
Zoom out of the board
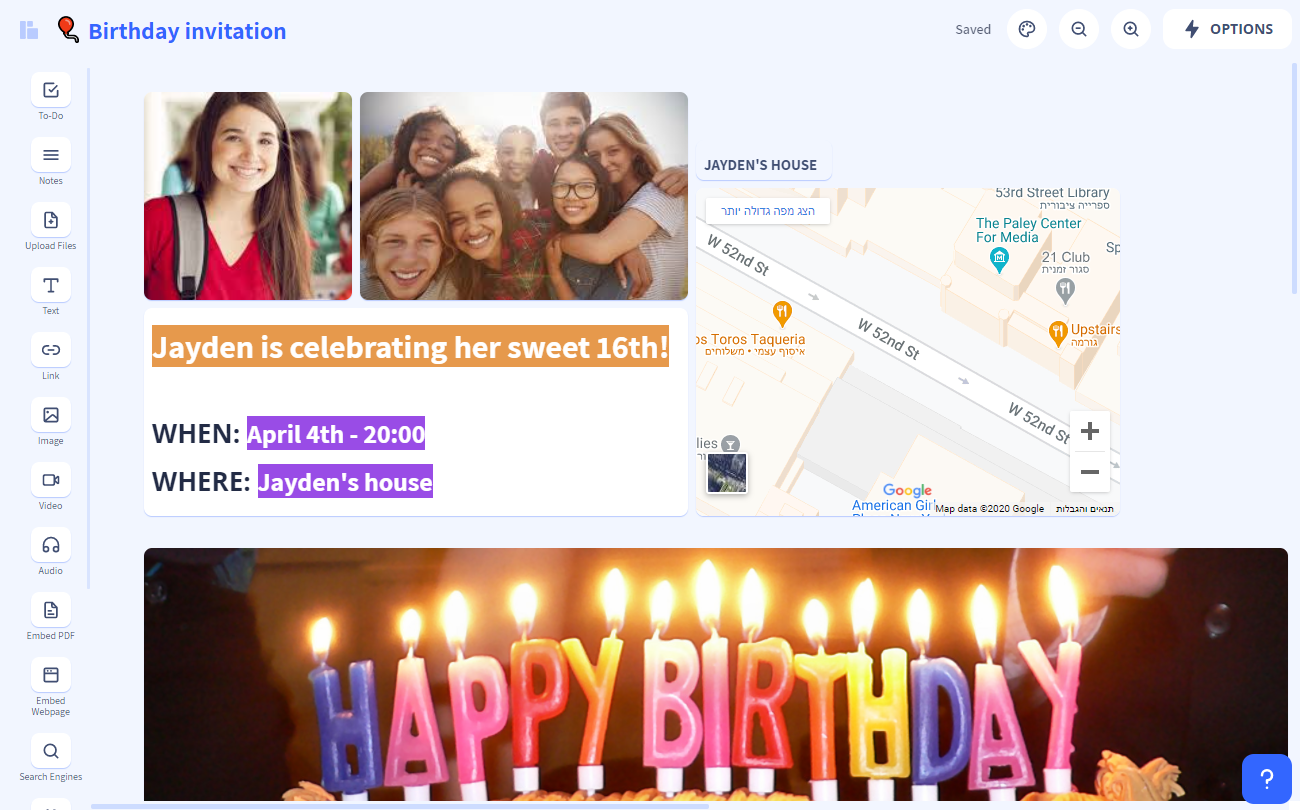point(1079,29)
